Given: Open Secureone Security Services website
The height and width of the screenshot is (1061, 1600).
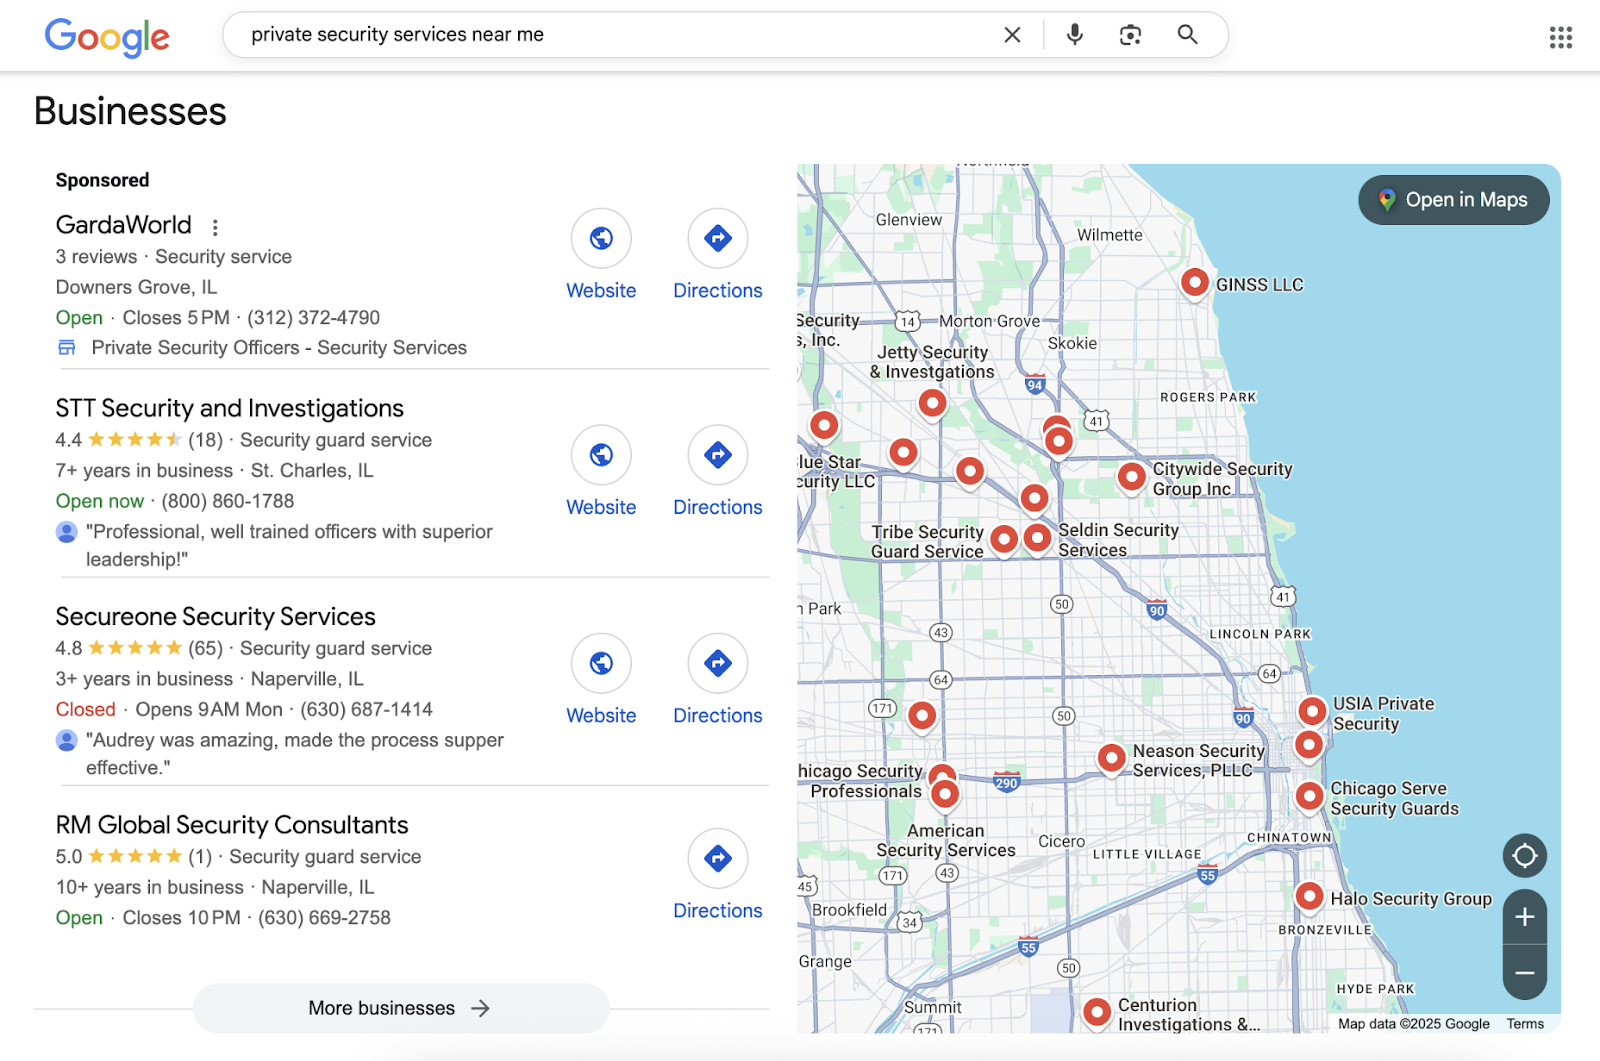Looking at the screenshot, I should pos(601,663).
